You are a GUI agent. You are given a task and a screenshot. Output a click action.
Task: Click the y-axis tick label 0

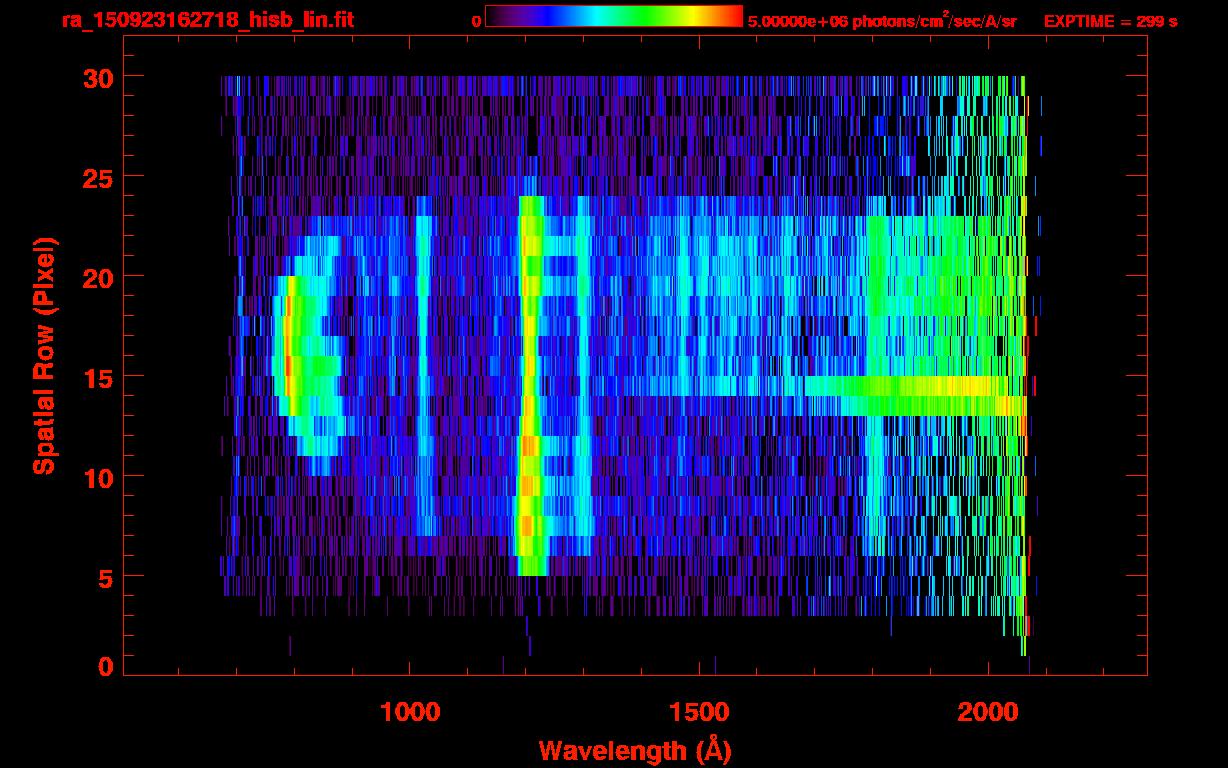click(104, 667)
